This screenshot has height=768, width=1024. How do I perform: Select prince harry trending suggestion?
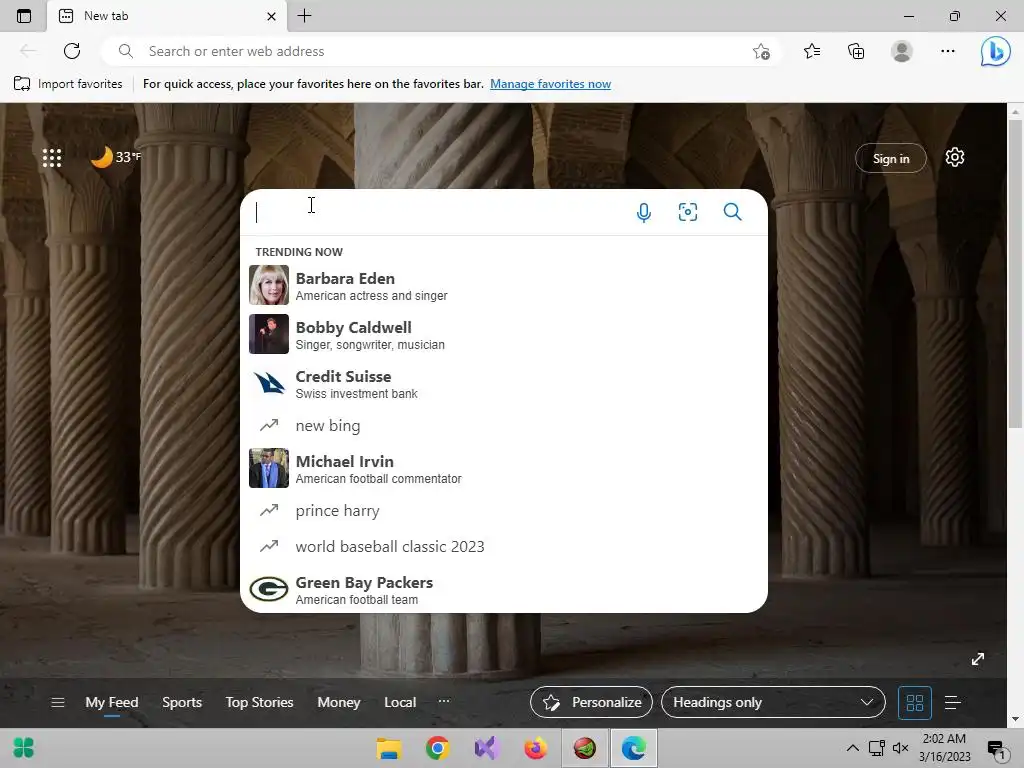click(504, 511)
